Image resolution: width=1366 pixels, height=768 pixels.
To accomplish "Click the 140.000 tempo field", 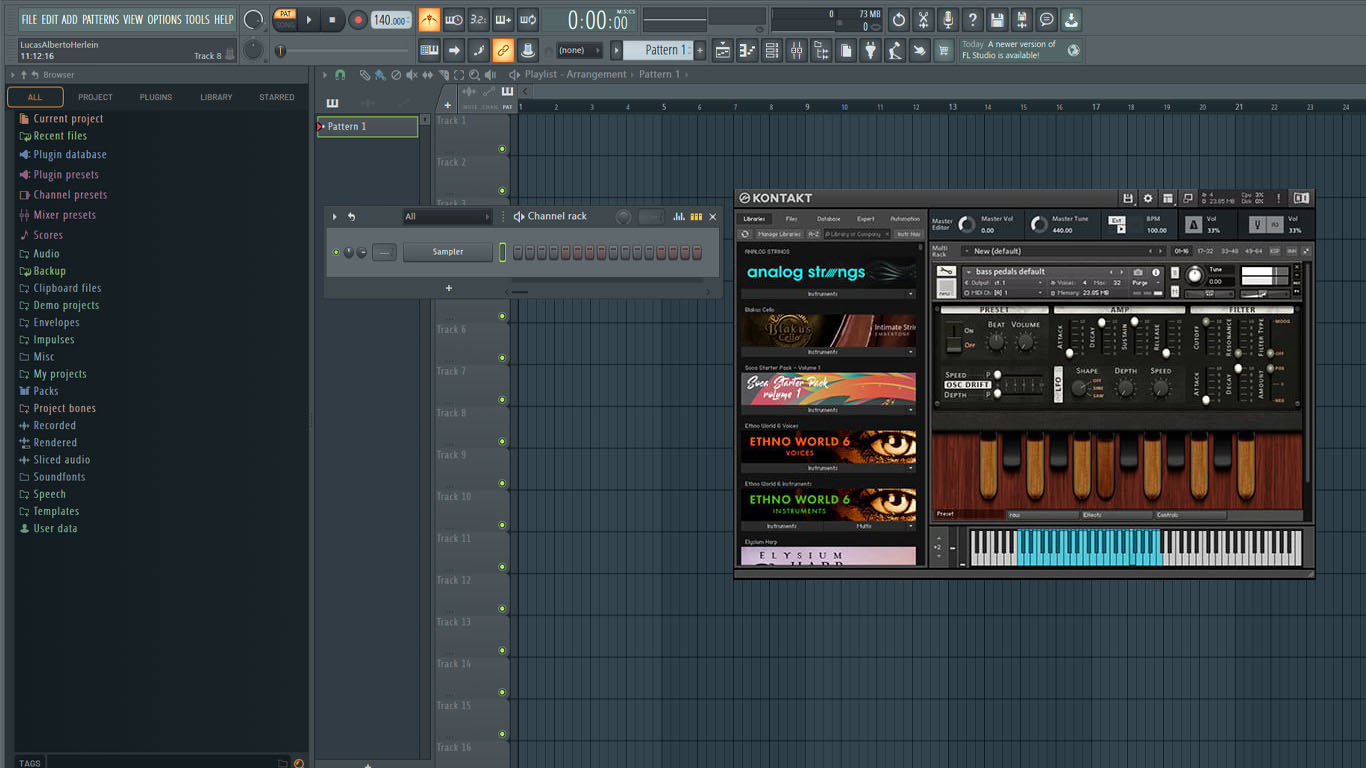I will (x=391, y=20).
